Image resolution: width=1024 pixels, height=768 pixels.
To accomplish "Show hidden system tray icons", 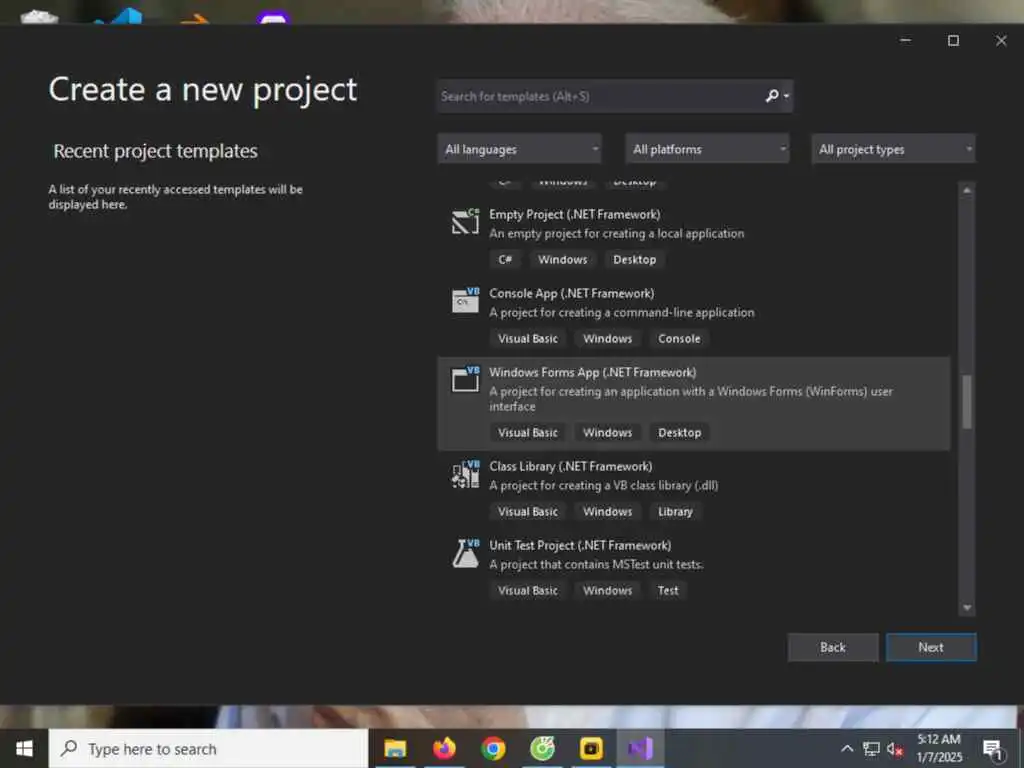I will [846, 749].
